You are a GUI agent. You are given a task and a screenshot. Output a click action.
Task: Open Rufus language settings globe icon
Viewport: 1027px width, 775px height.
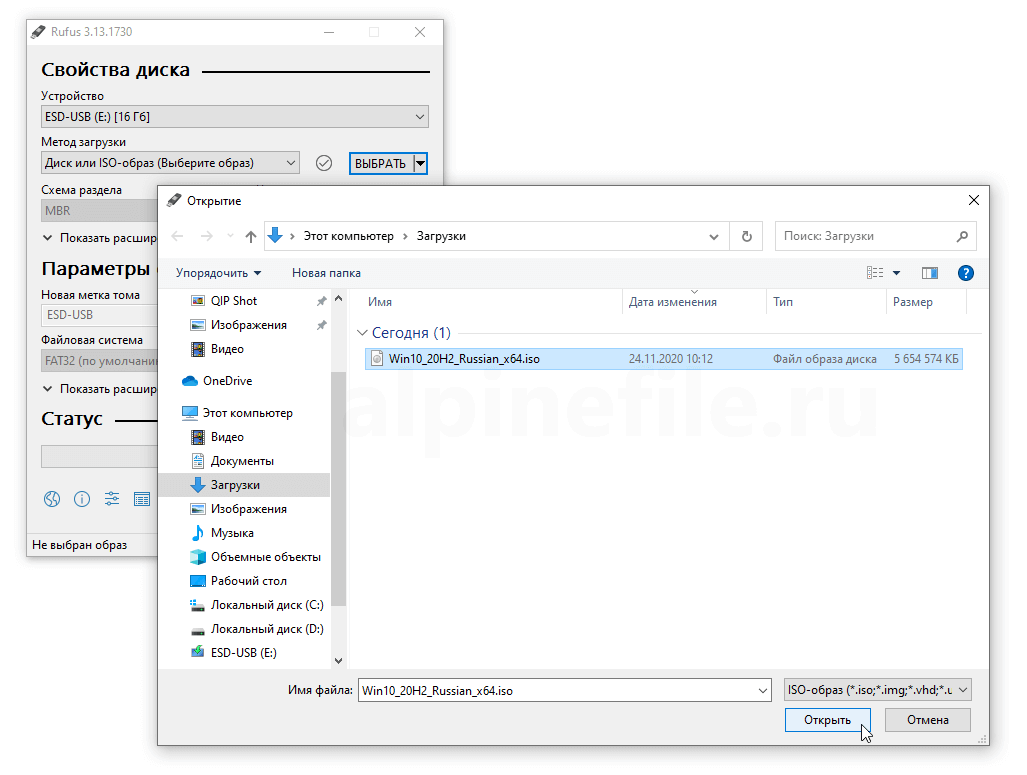tap(52, 499)
